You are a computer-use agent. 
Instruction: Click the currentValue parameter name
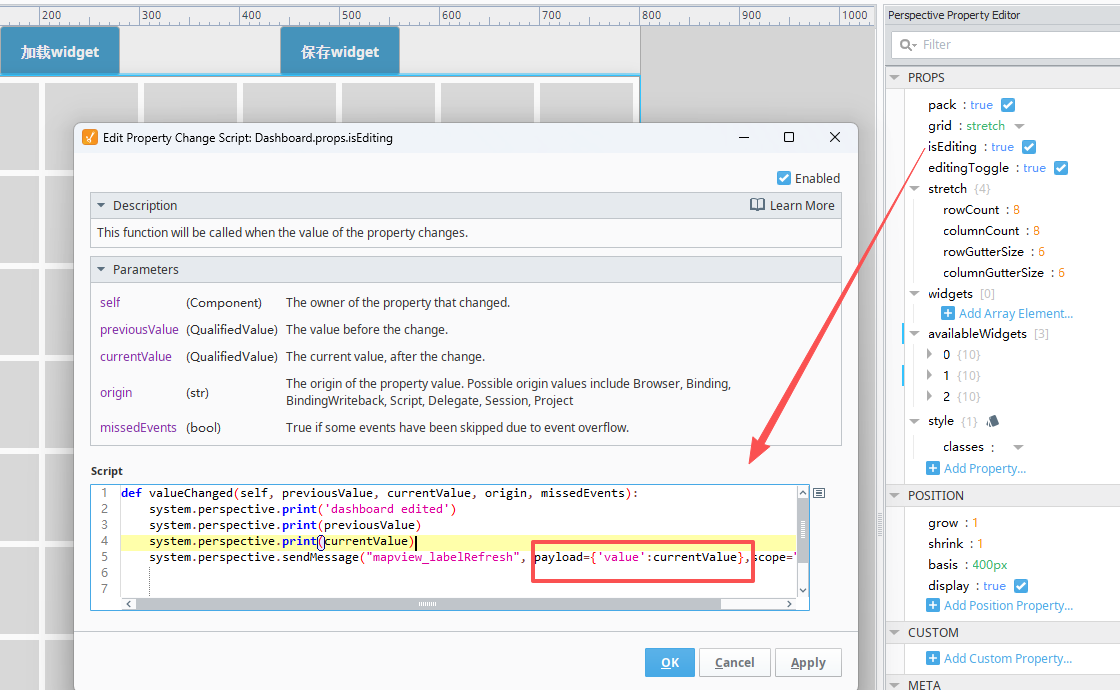pos(136,357)
